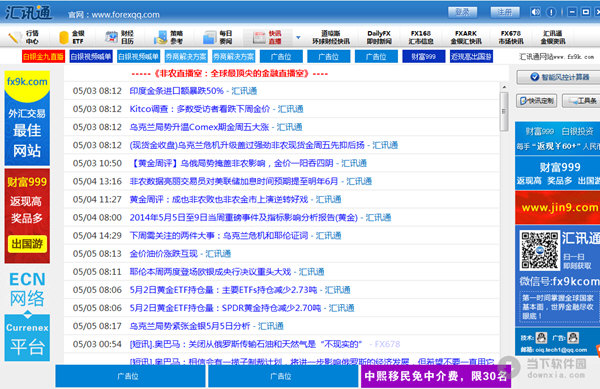Click the yellow 出国游 button in left banner
This screenshot has height=389, width=600.
pyautogui.click(x=27, y=244)
